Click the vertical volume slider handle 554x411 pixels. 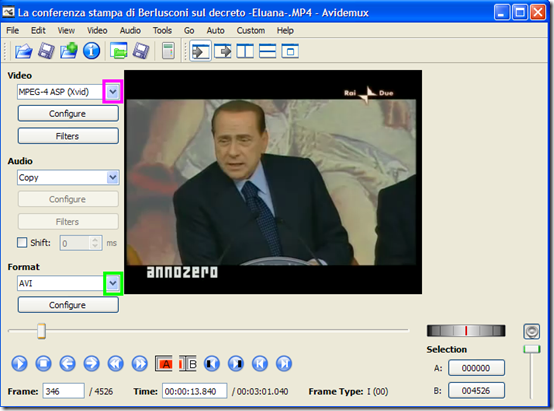coord(532,349)
